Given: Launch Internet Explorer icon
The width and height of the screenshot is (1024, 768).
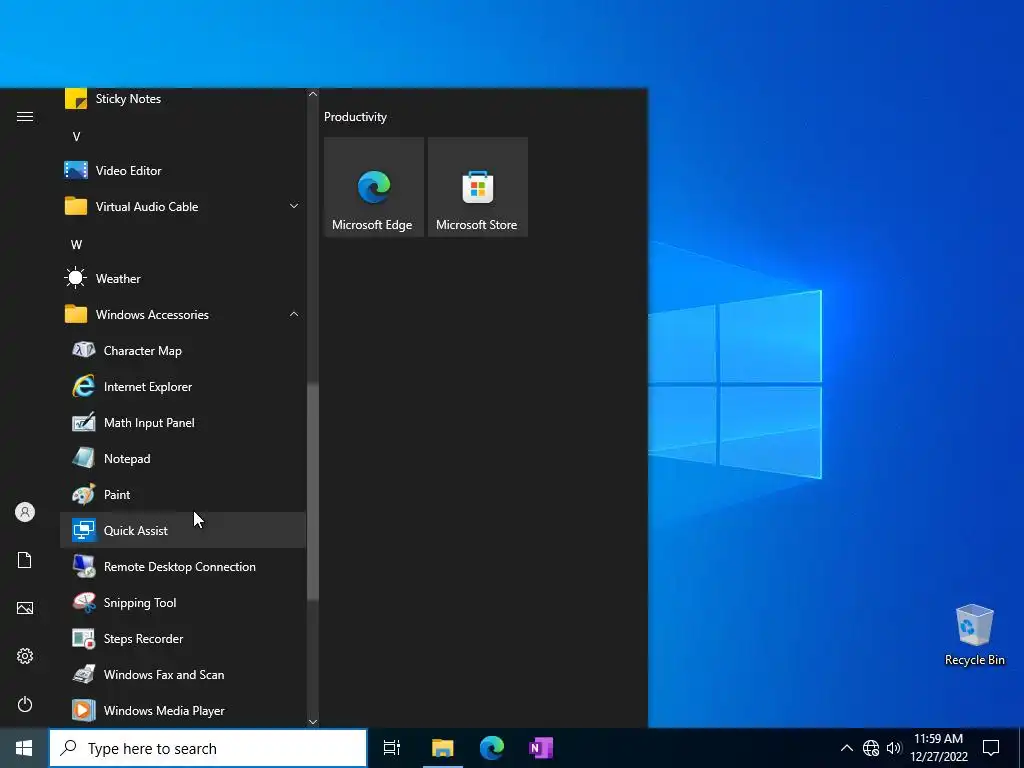Looking at the screenshot, I should coord(84,387).
